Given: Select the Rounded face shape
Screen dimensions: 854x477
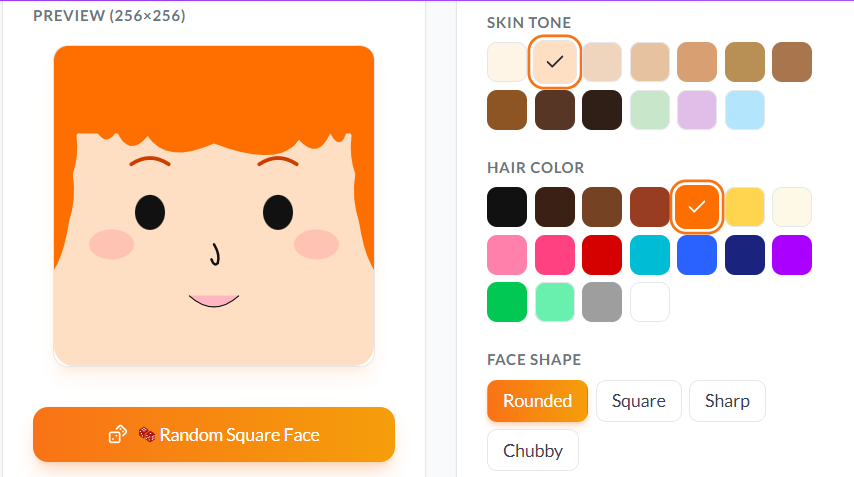Looking at the screenshot, I should [538, 401].
